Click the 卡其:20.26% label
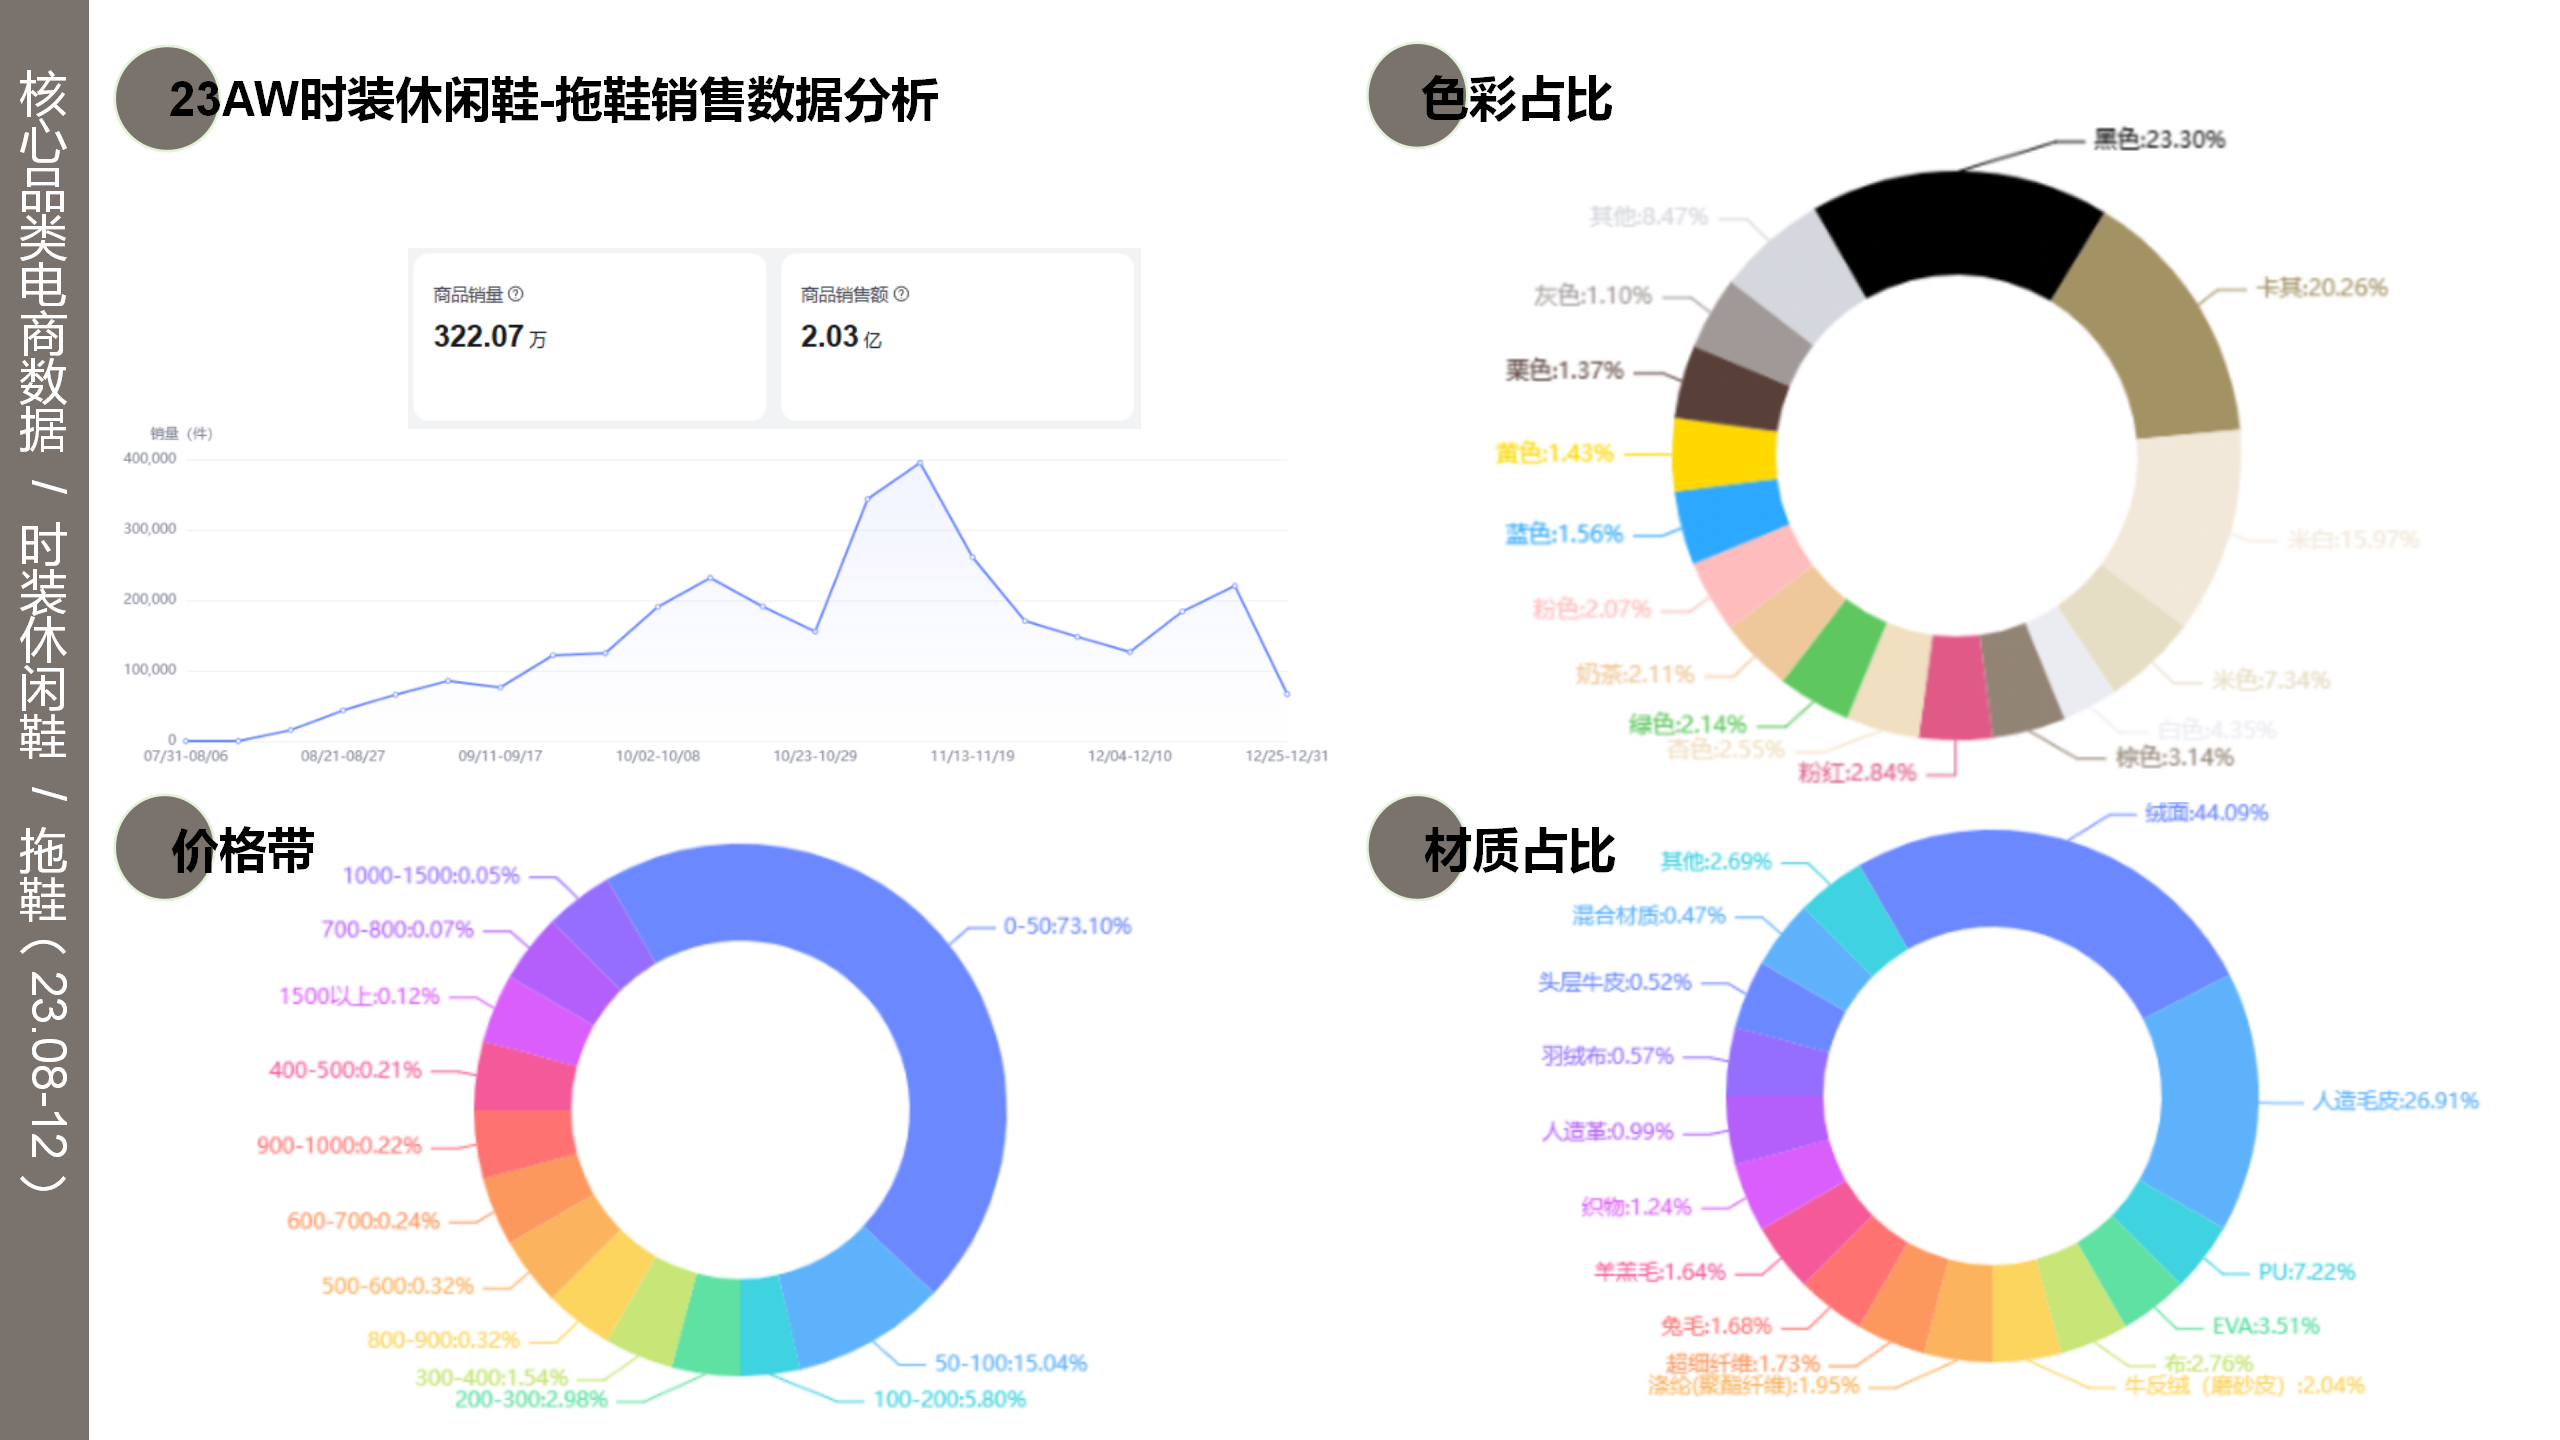Image resolution: width=2560 pixels, height=1440 pixels. pyautogui.click(x=2321, y=288)
